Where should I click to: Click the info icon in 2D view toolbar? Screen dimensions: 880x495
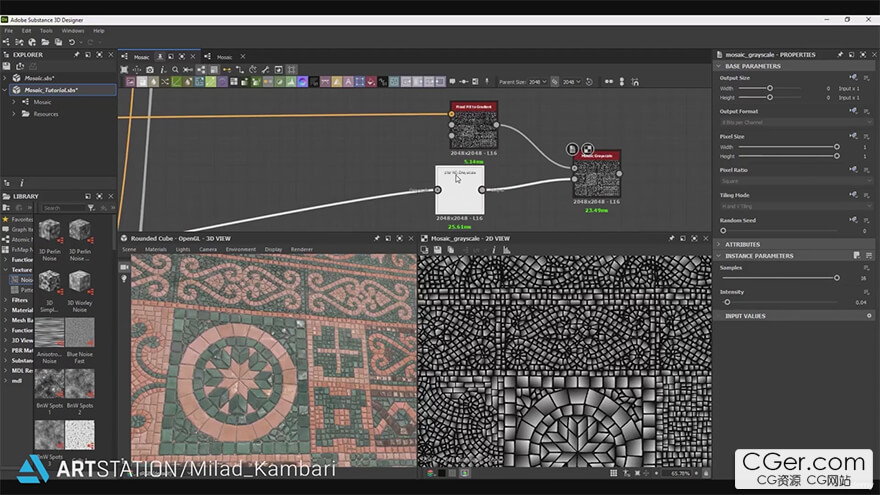[494, 250]
